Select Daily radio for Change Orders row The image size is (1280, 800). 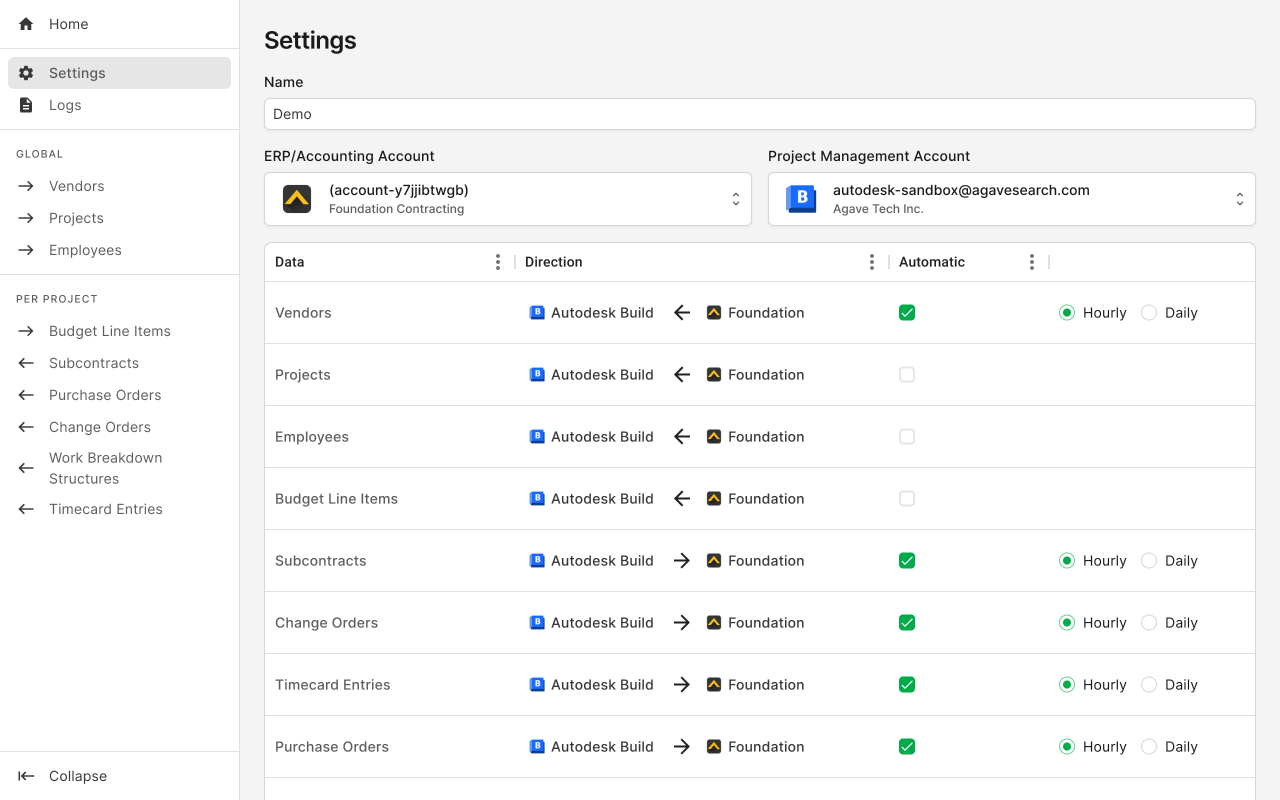(x=1149, y=623)
